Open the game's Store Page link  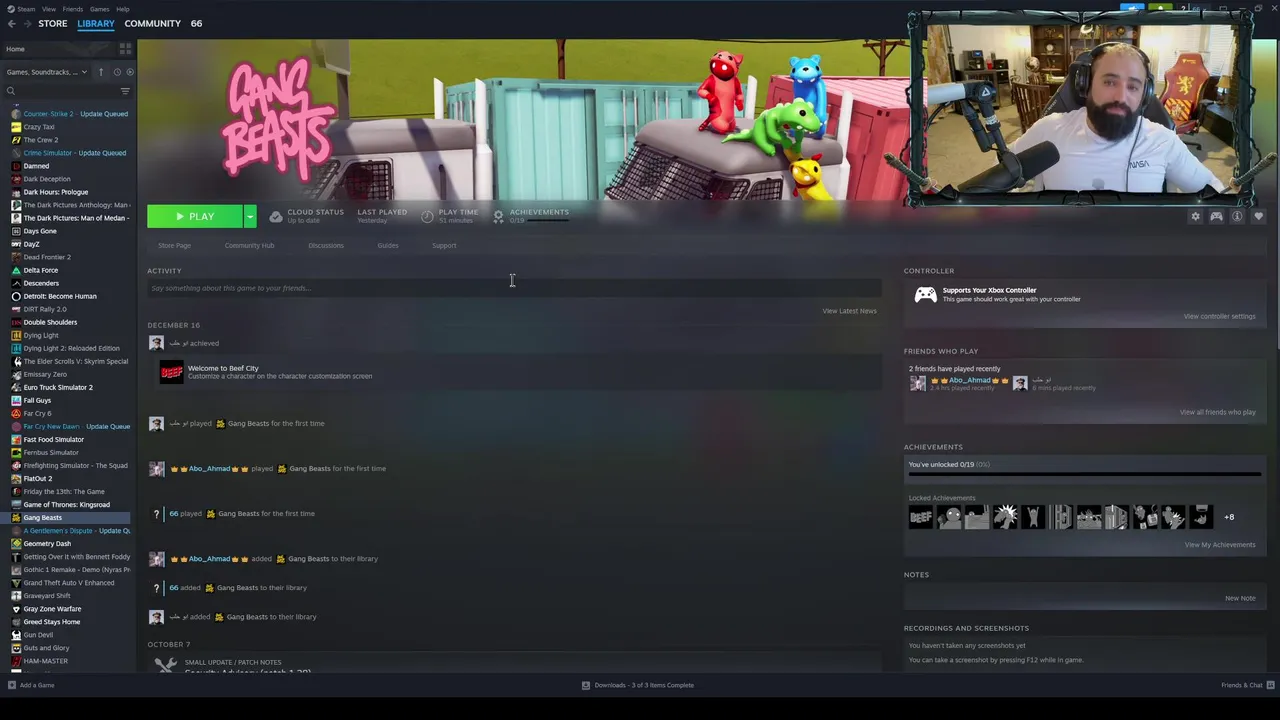pyautogui.click(x=174, y=245)
